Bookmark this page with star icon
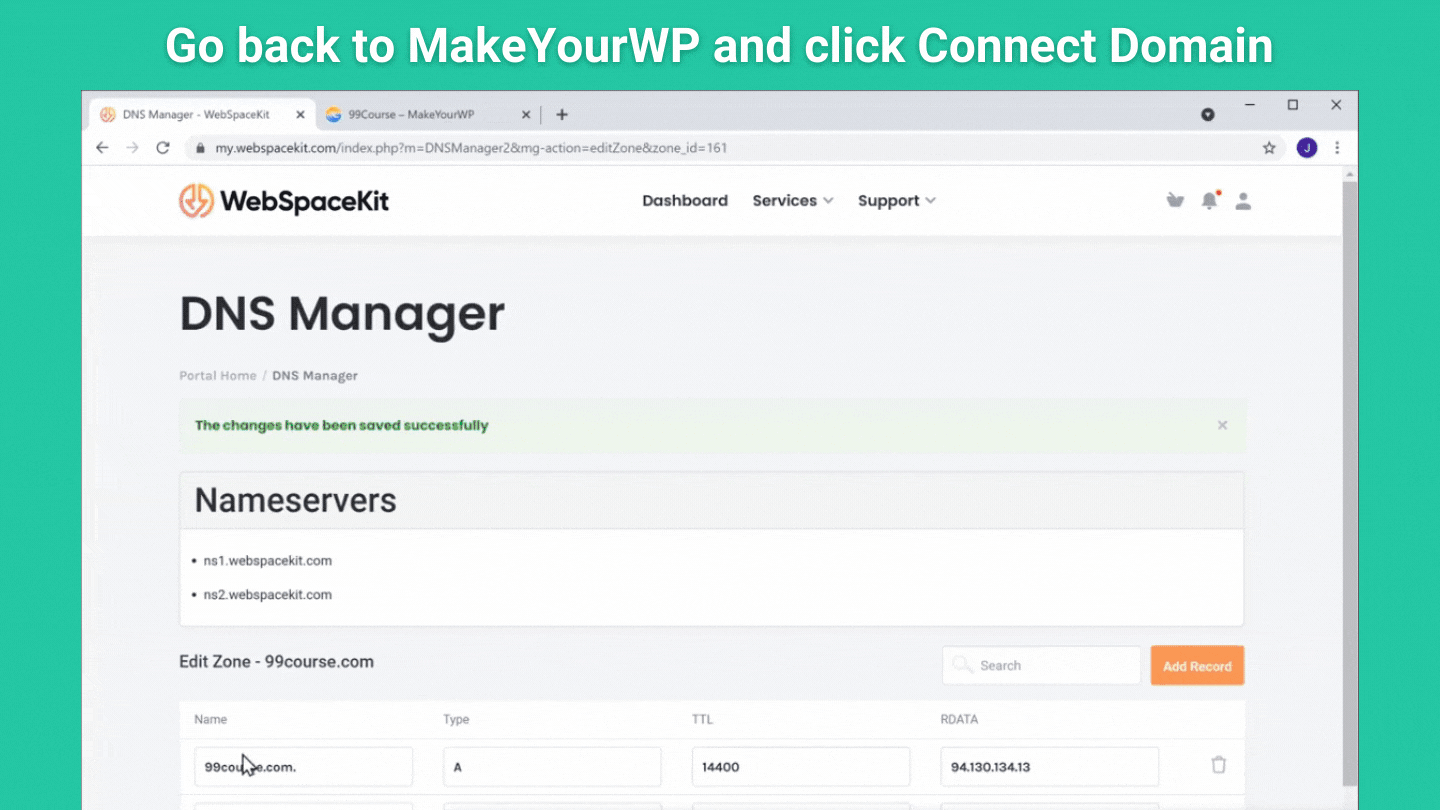This screenshot has height=810, width=1440. pyautogui.click(x=1269, y=148)
